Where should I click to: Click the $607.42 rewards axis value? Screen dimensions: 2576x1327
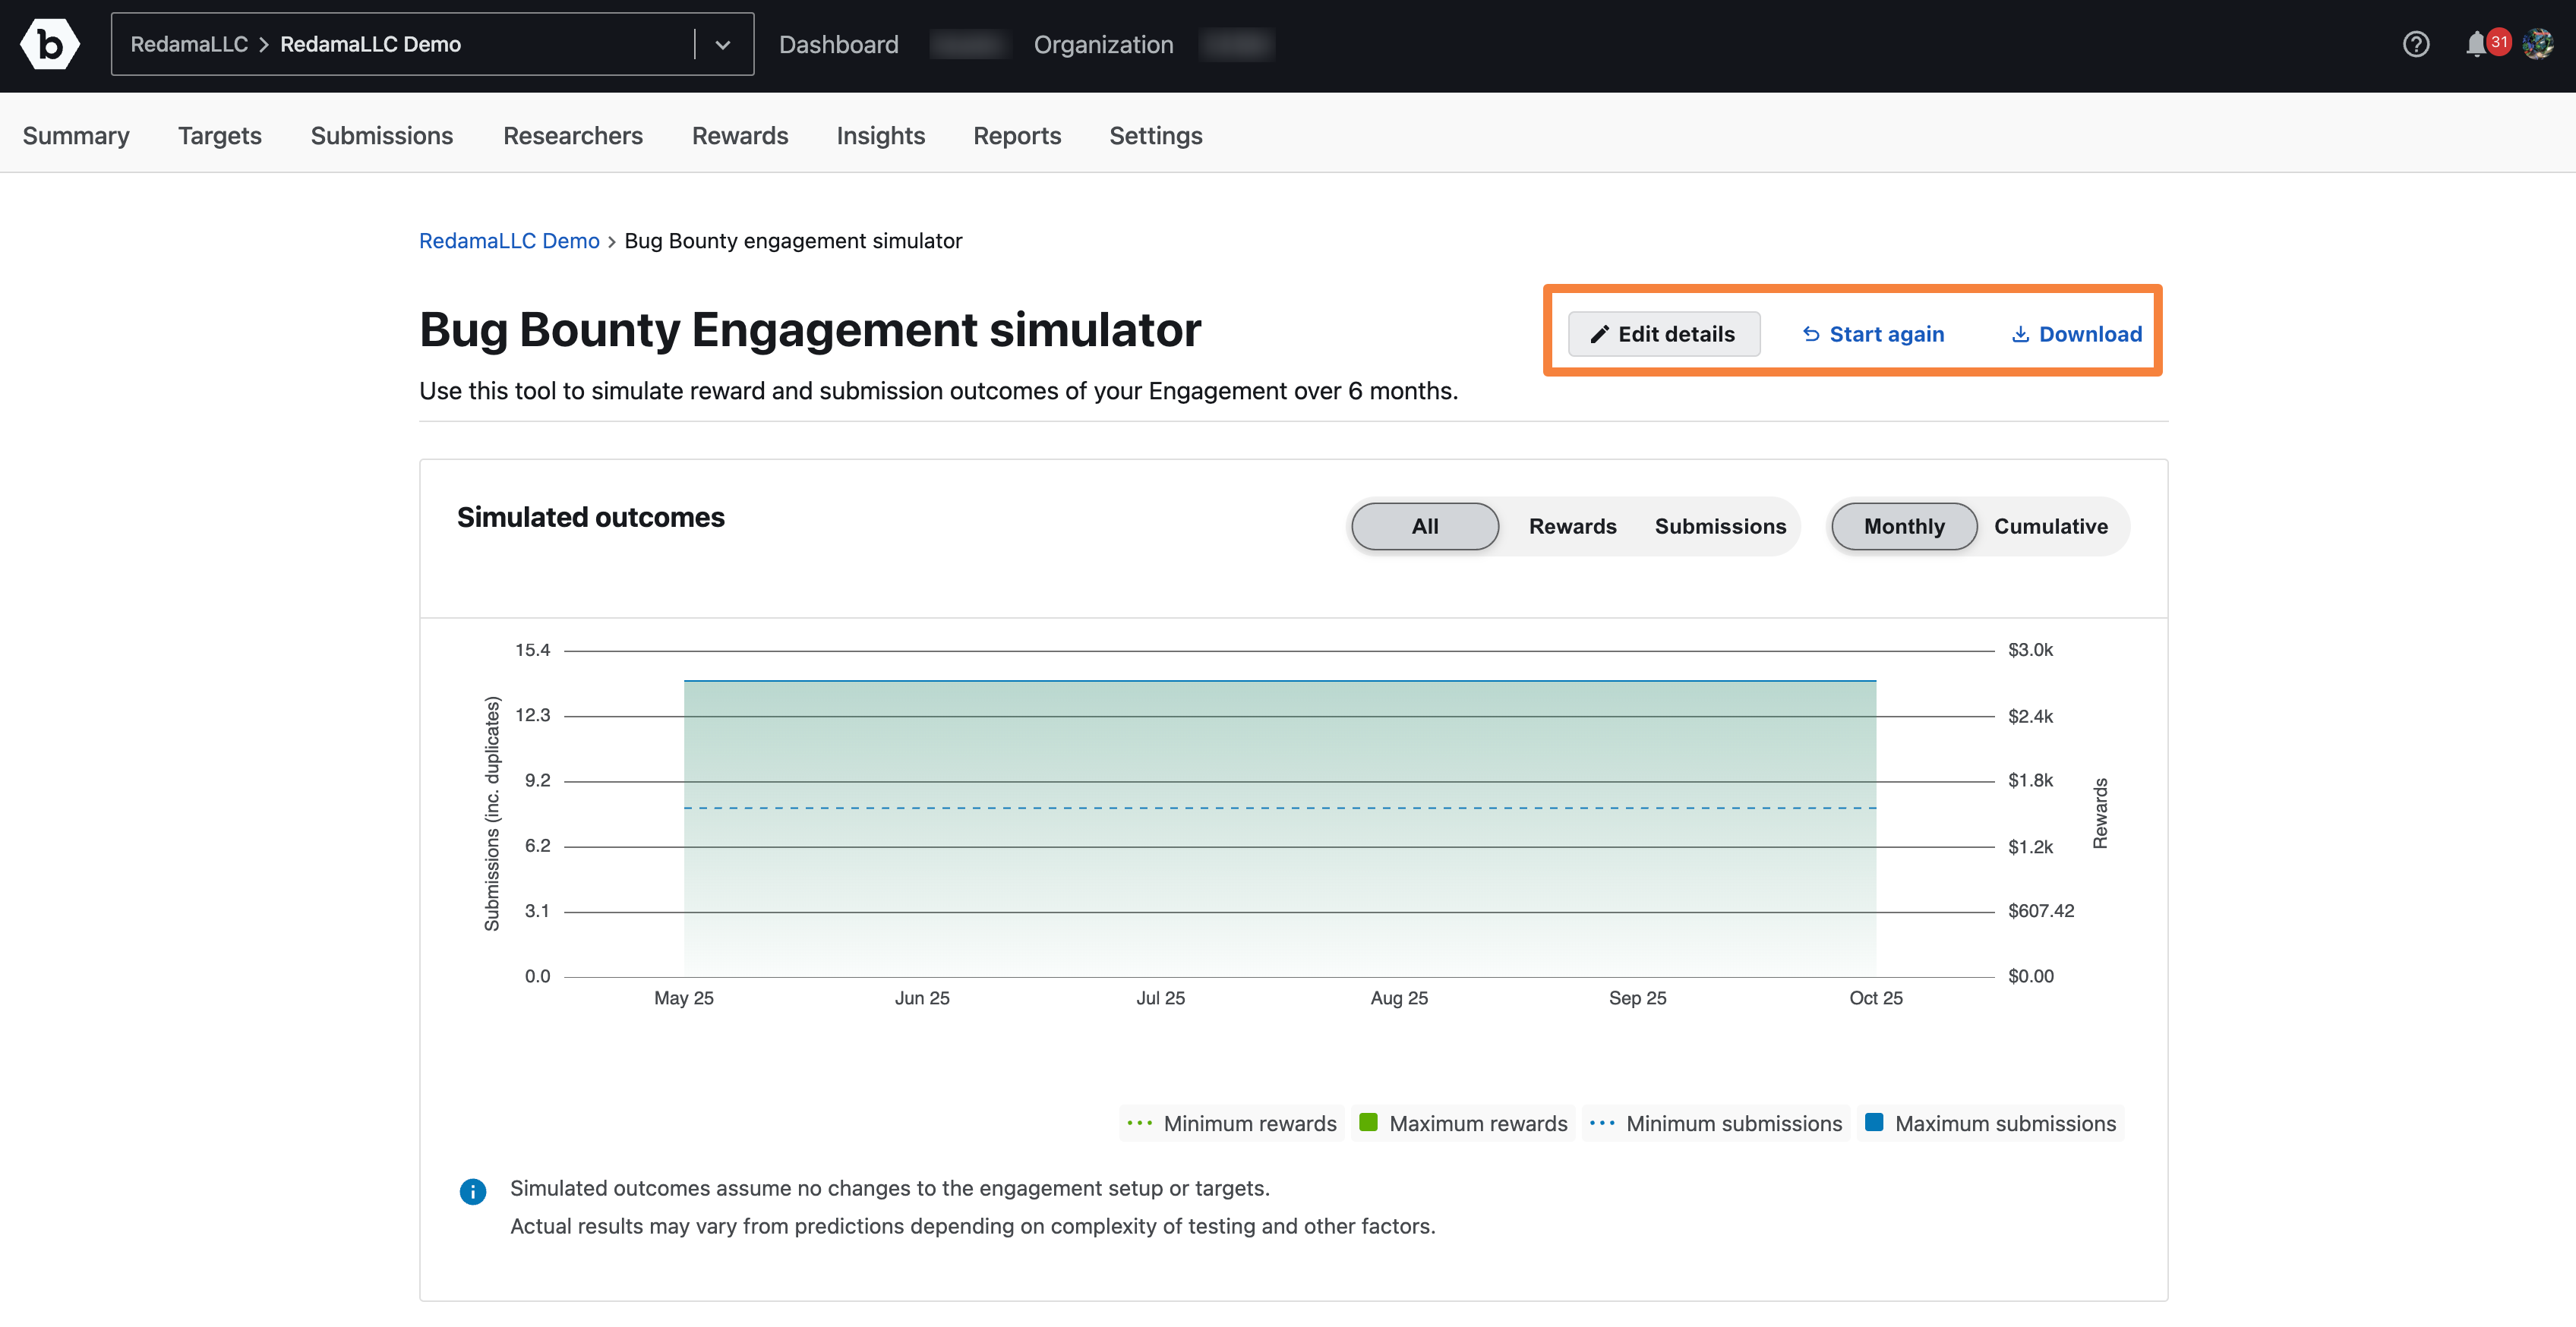coord(2041,911)
